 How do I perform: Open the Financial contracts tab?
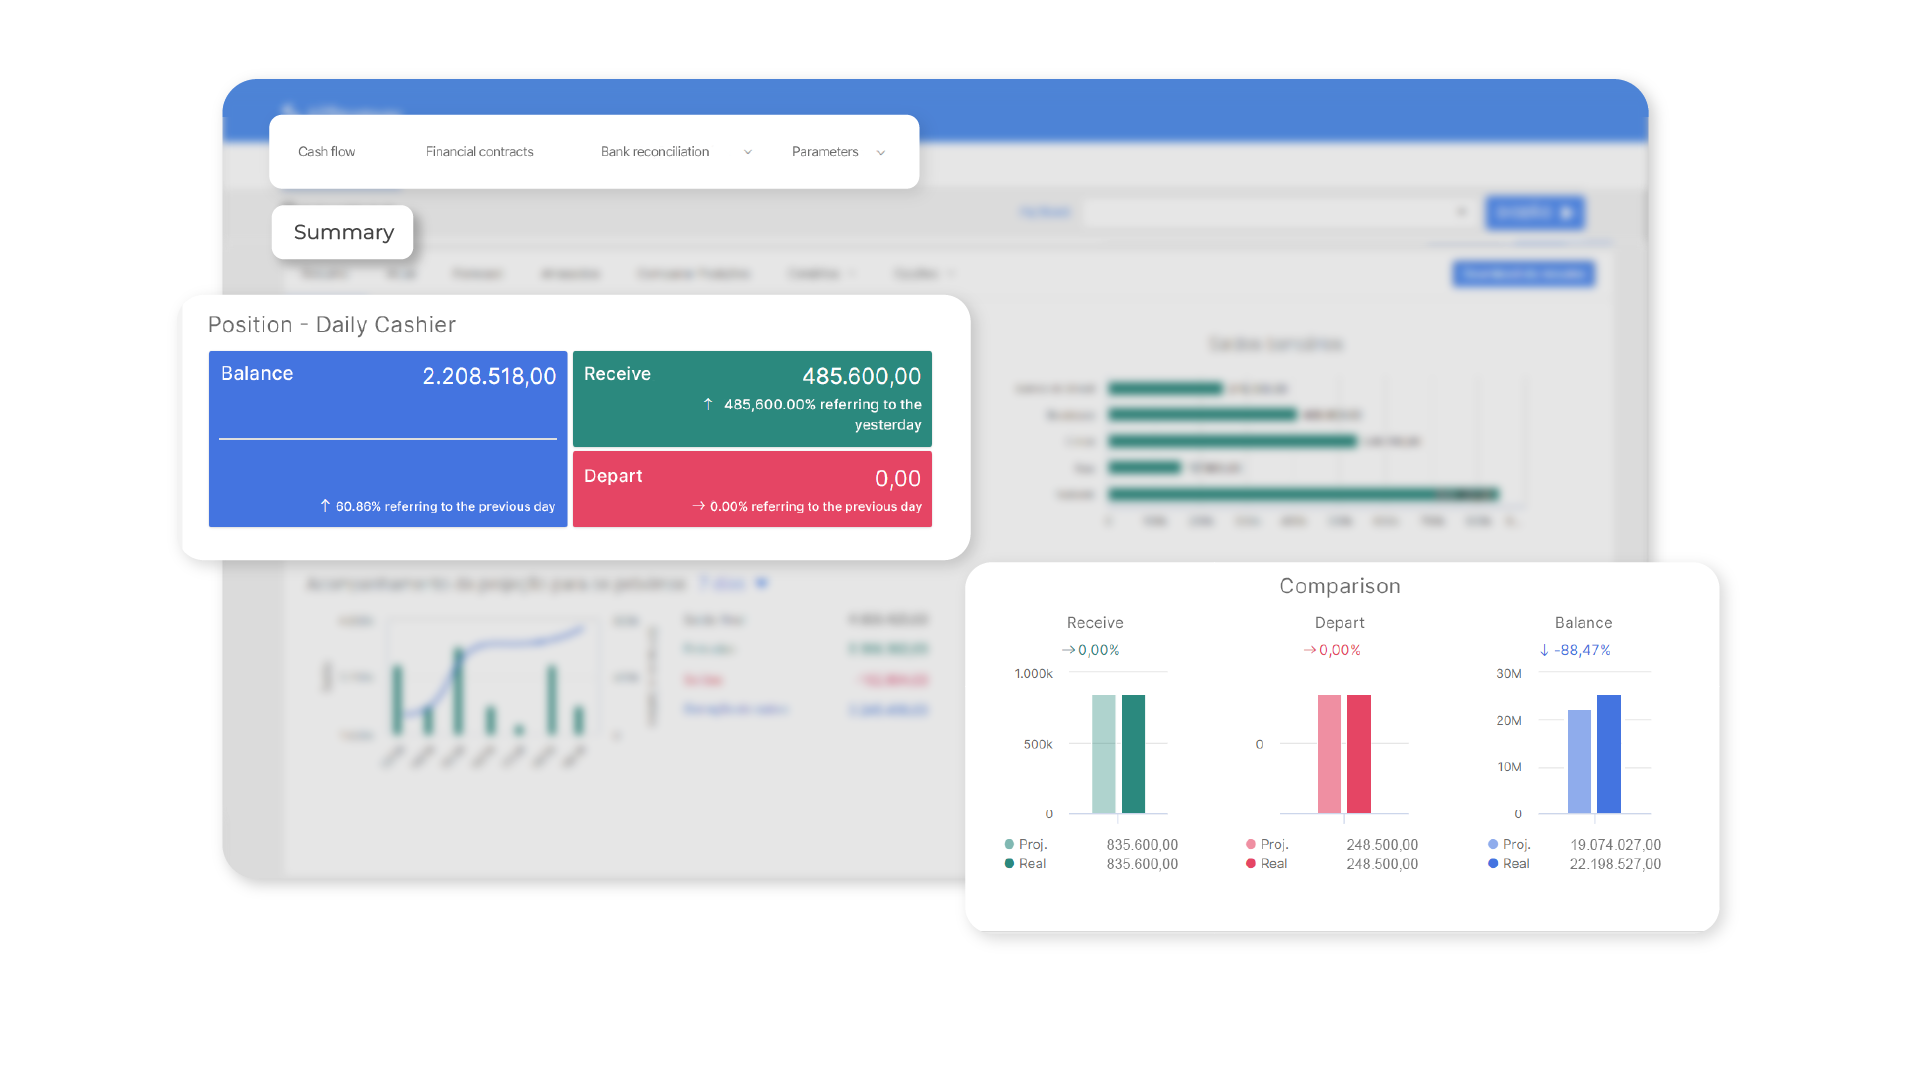pyautogui.click(x=481, y=150)
